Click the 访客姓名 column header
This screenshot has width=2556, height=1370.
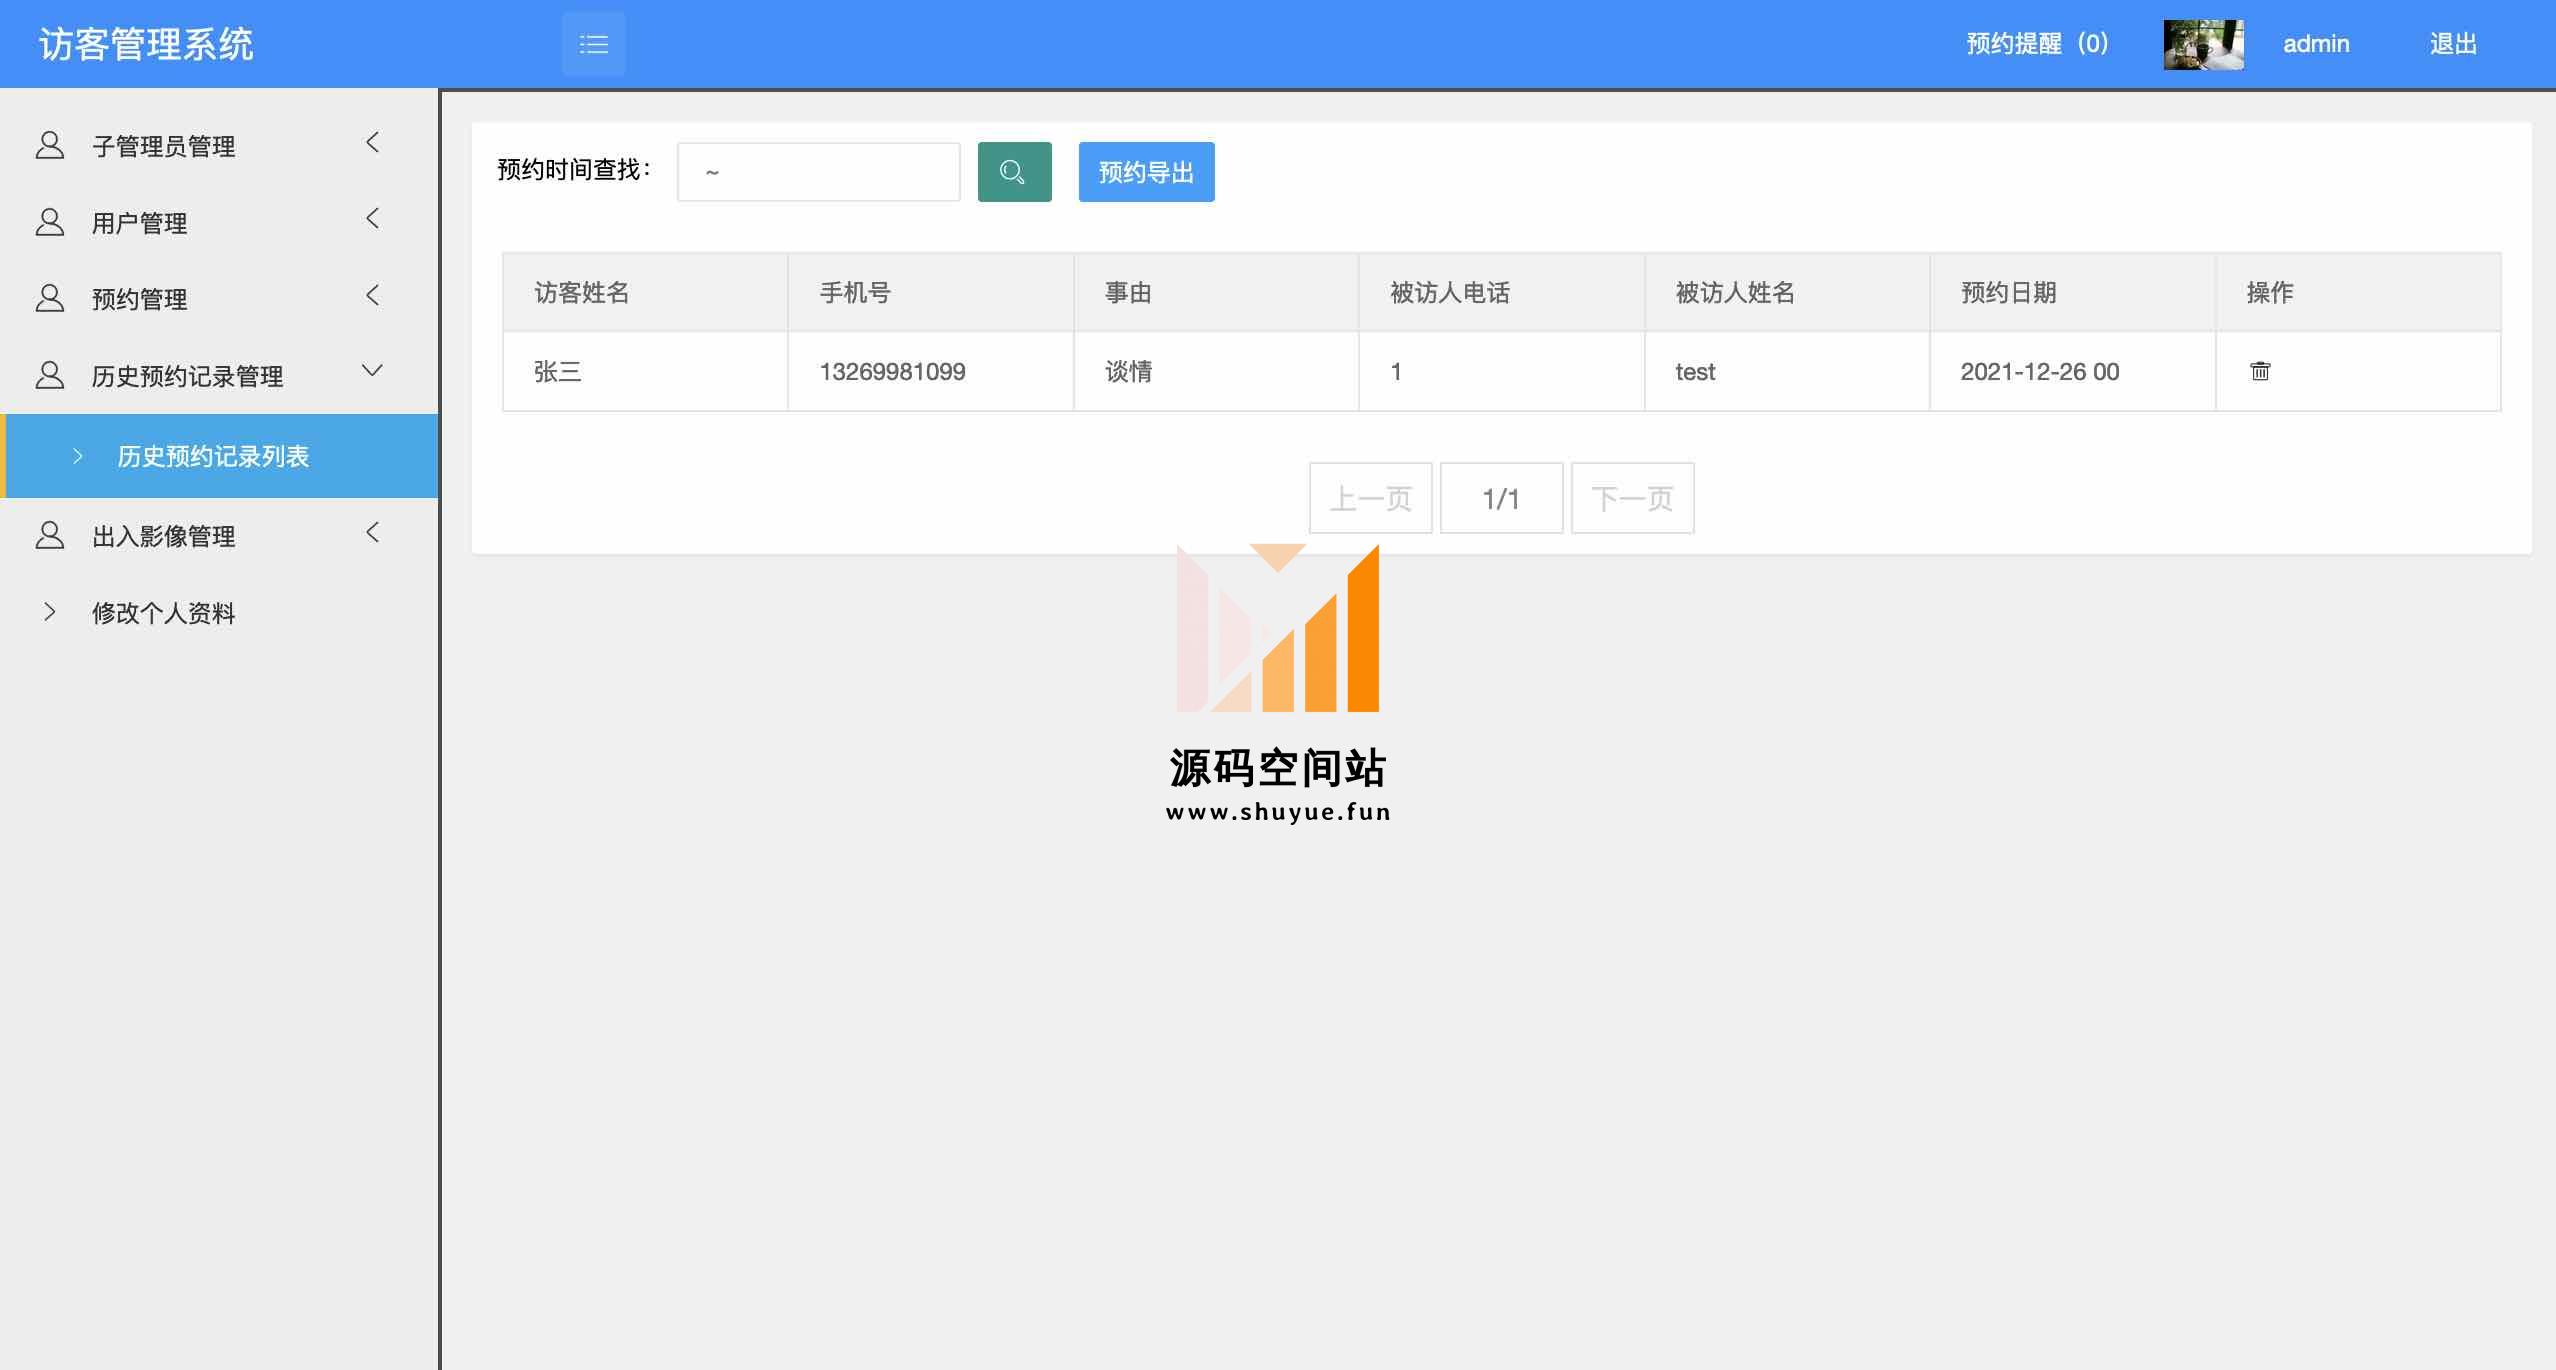tap(645, 292)
